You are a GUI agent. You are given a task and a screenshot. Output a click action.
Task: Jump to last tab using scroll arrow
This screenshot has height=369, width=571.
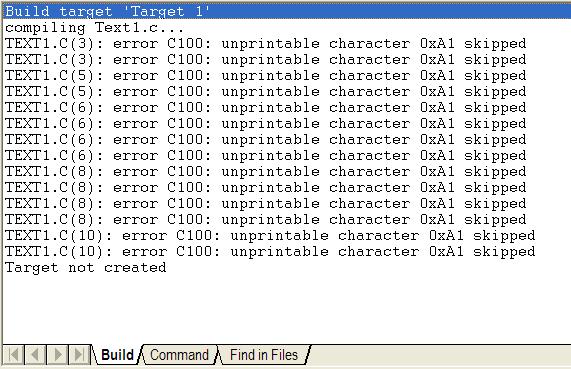coord(79,354)
